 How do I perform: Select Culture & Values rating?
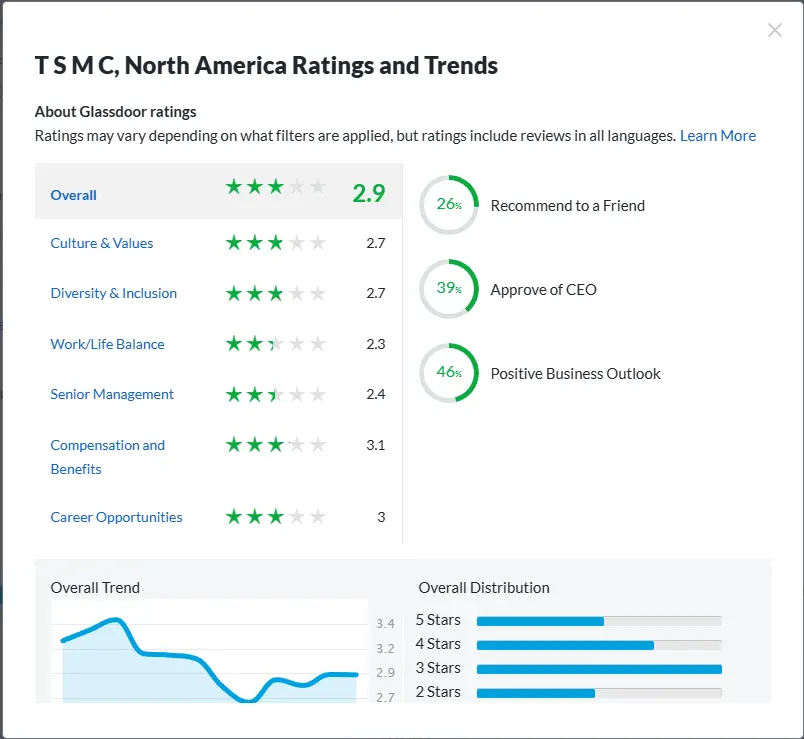pos(102,243)
